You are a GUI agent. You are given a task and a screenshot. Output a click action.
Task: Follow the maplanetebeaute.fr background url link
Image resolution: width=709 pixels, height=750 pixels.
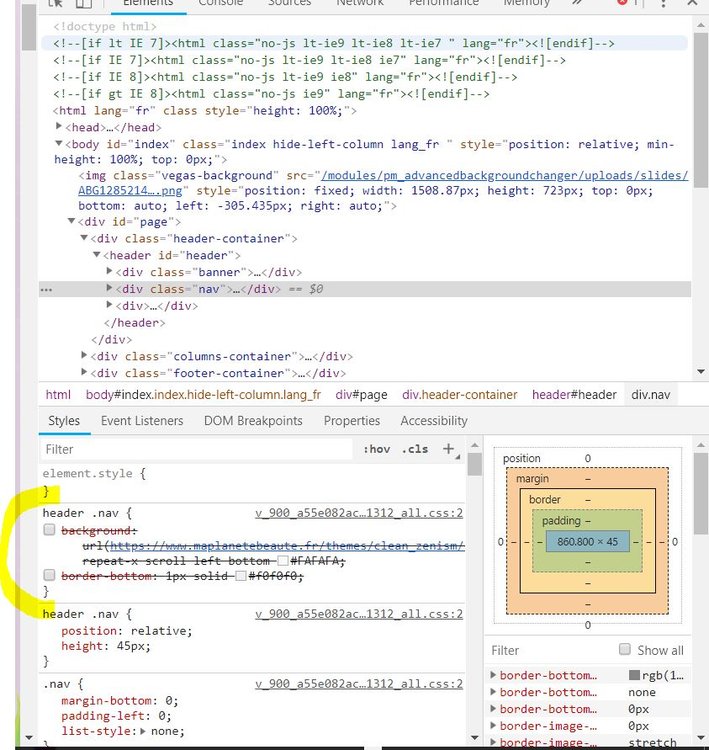287,546
